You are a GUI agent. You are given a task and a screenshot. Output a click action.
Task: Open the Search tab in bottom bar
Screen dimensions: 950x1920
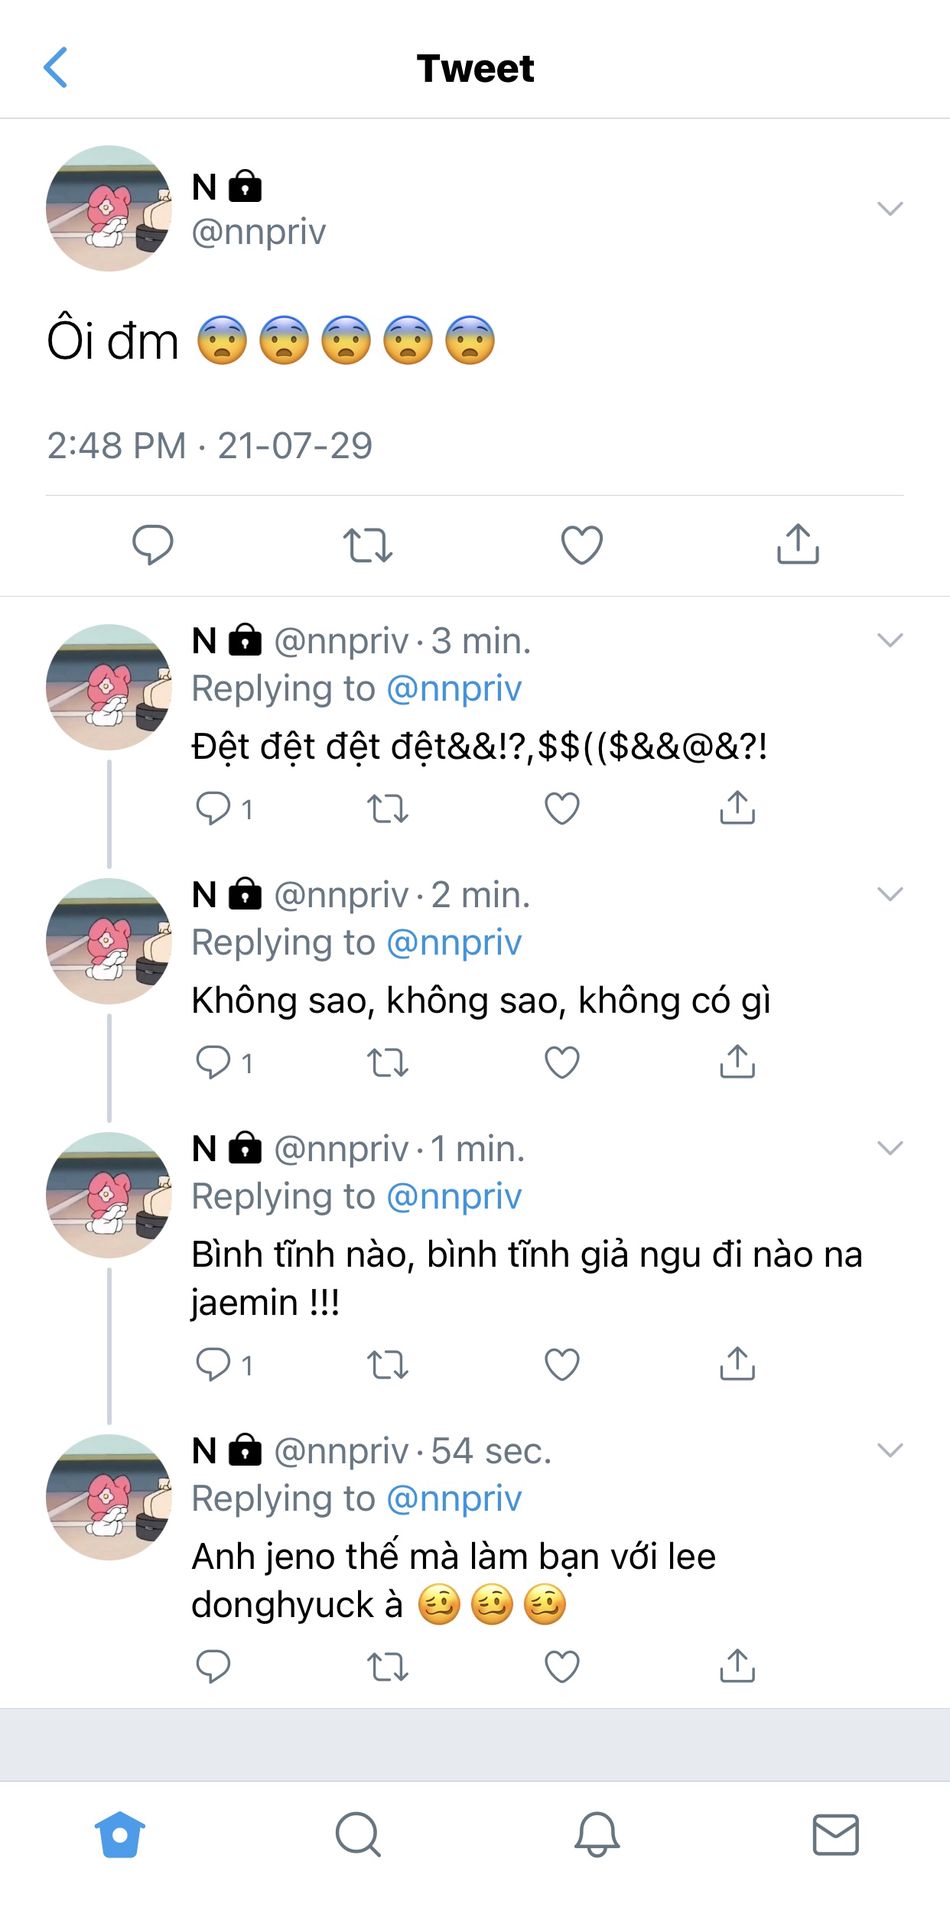pos(357,1835)
